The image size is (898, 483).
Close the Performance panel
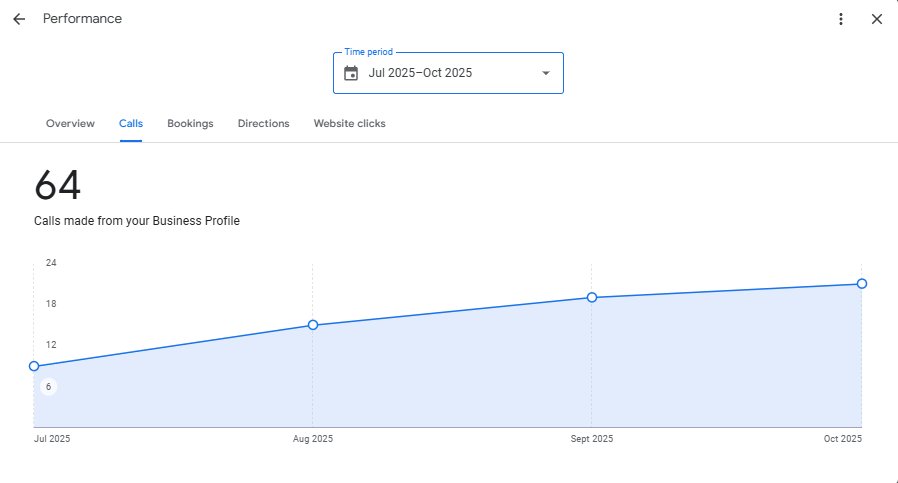(x=877, y=19)
